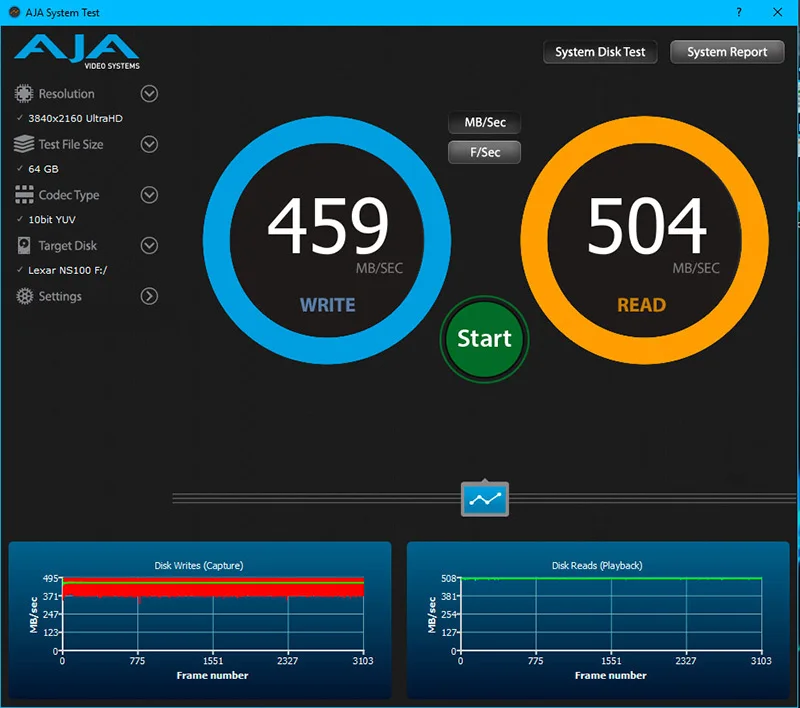Switch display units to MB/Sec
The image size is (800, 708).
(485, 122)
